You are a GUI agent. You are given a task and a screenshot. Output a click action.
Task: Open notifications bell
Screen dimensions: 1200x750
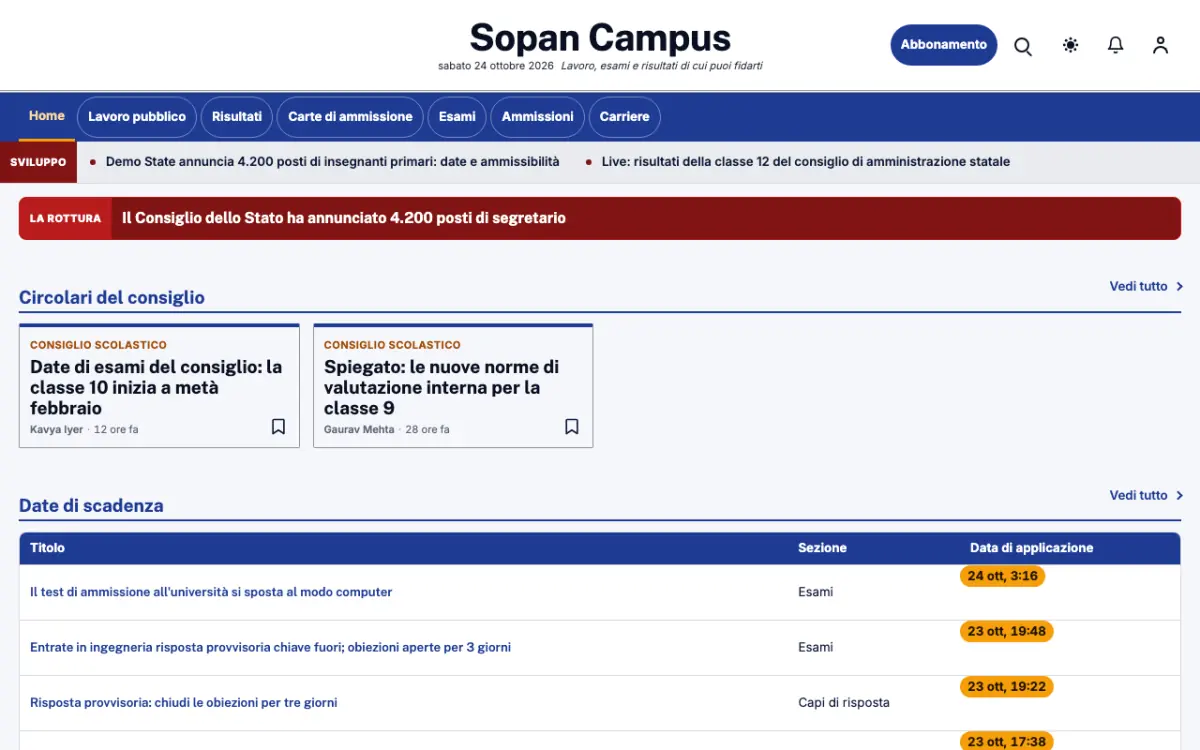1116,45
